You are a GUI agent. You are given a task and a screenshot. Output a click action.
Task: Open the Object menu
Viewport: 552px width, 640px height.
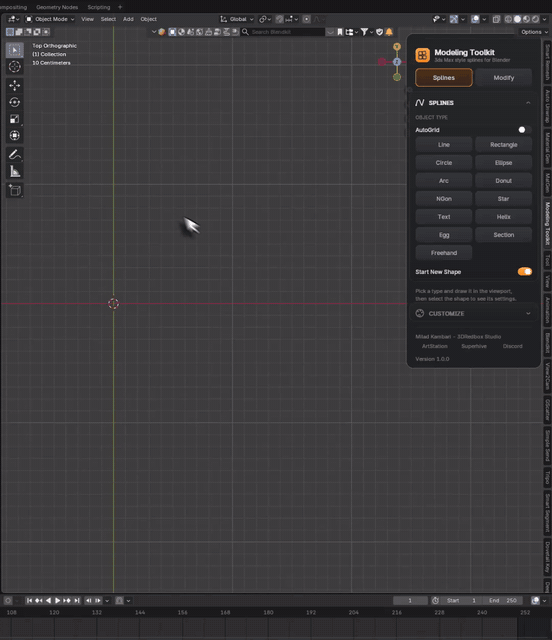[149, 19]
